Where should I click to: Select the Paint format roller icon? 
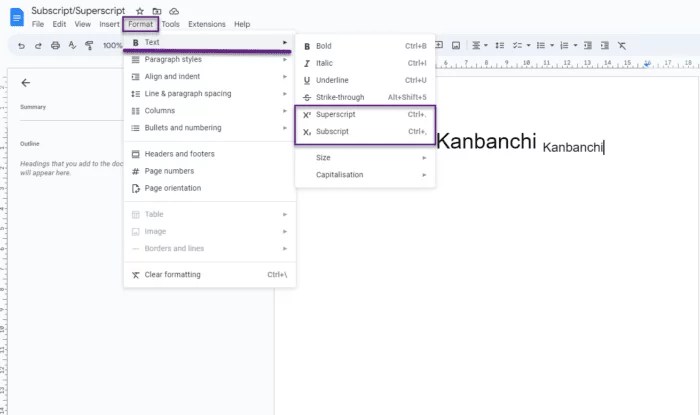89,46
